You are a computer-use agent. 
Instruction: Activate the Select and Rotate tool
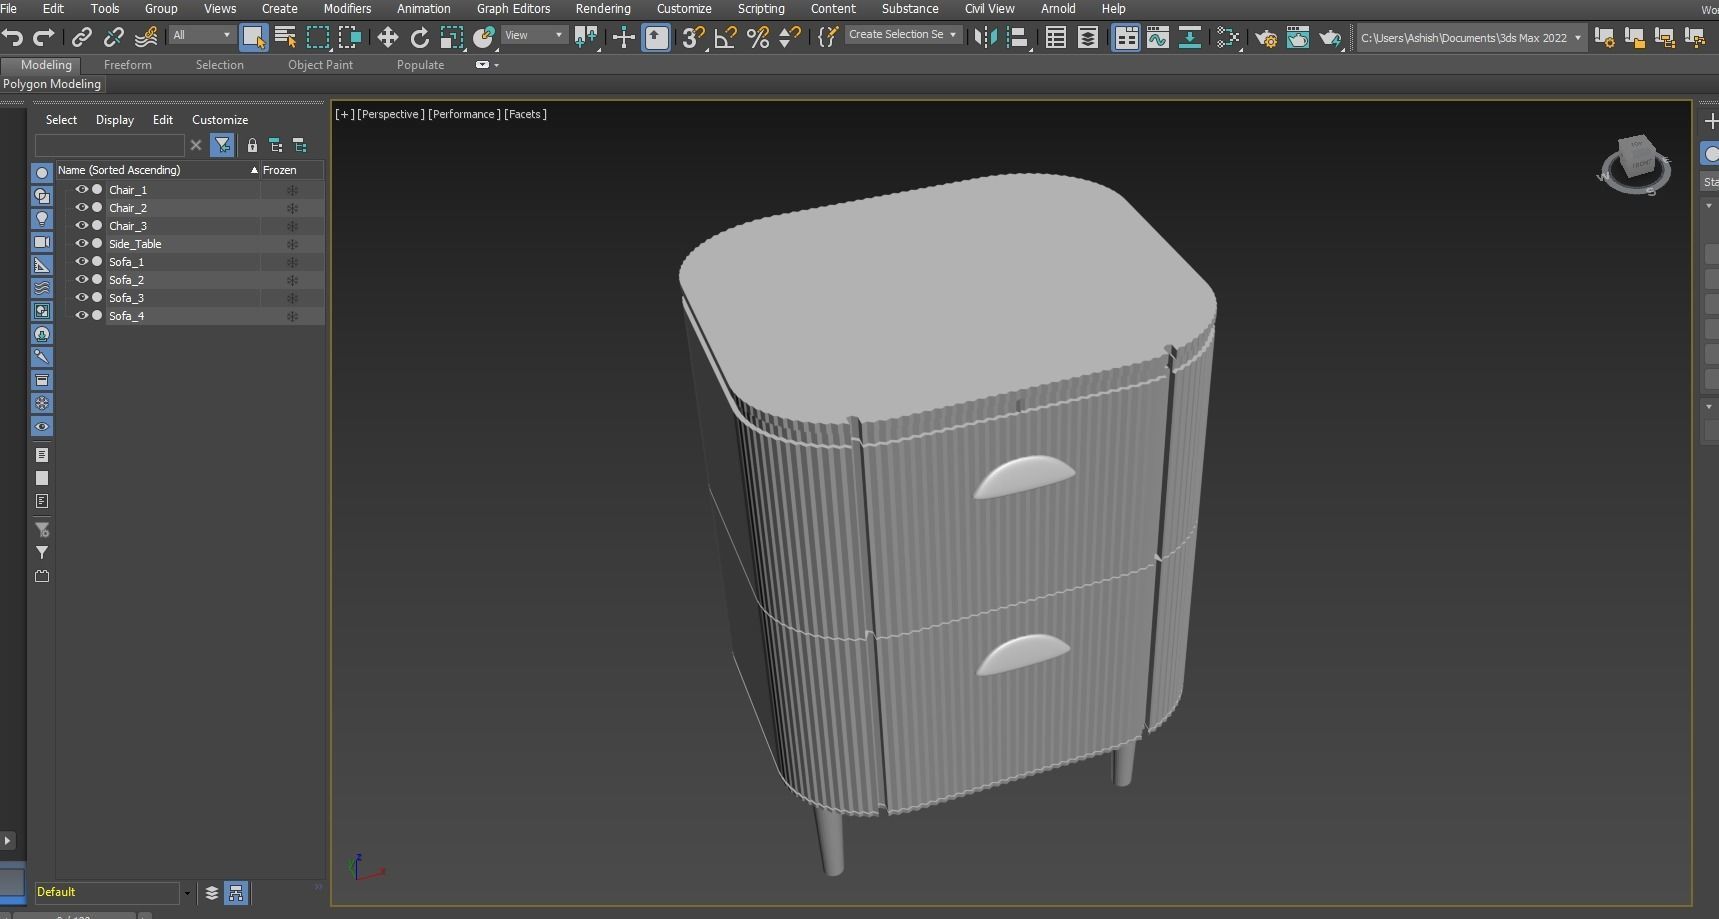[420, 38]
